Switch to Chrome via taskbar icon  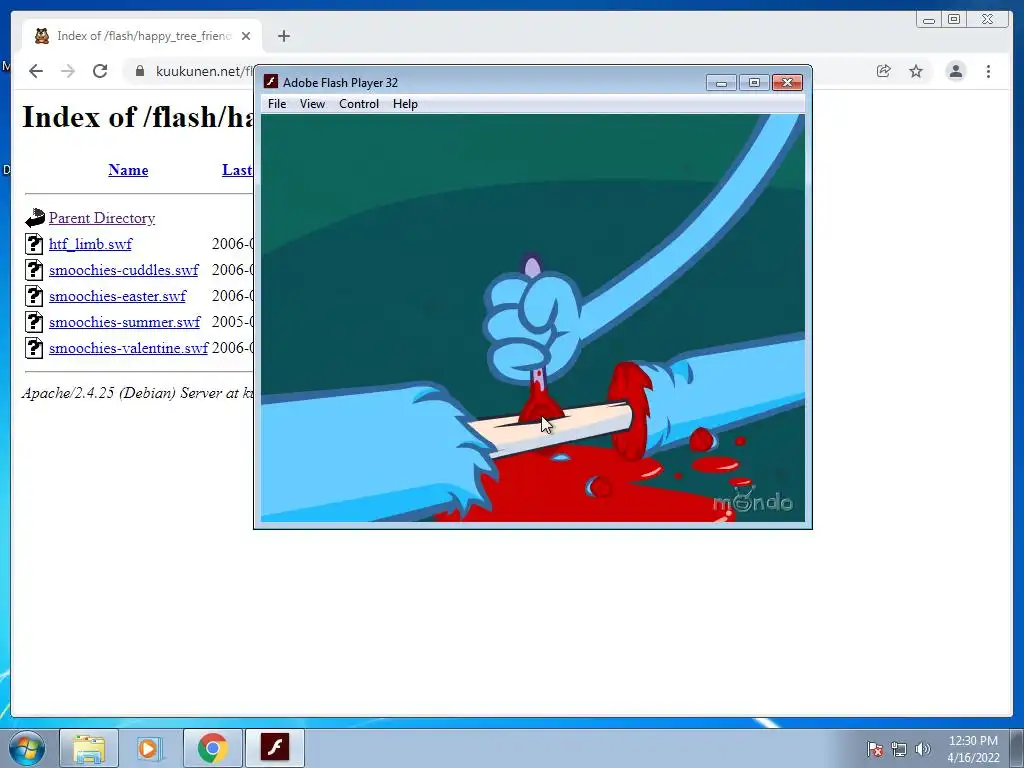212,748
